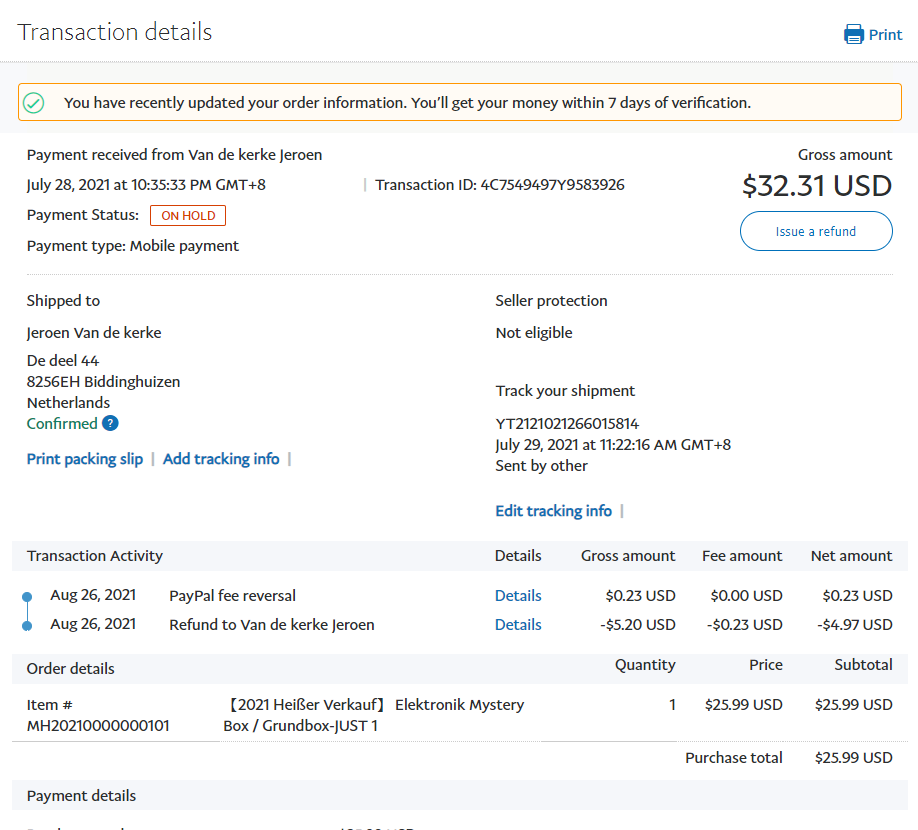This screenshot has height=830, width=918.
Task: Open the help icon next to Confirmed
Action: [110, 423]
